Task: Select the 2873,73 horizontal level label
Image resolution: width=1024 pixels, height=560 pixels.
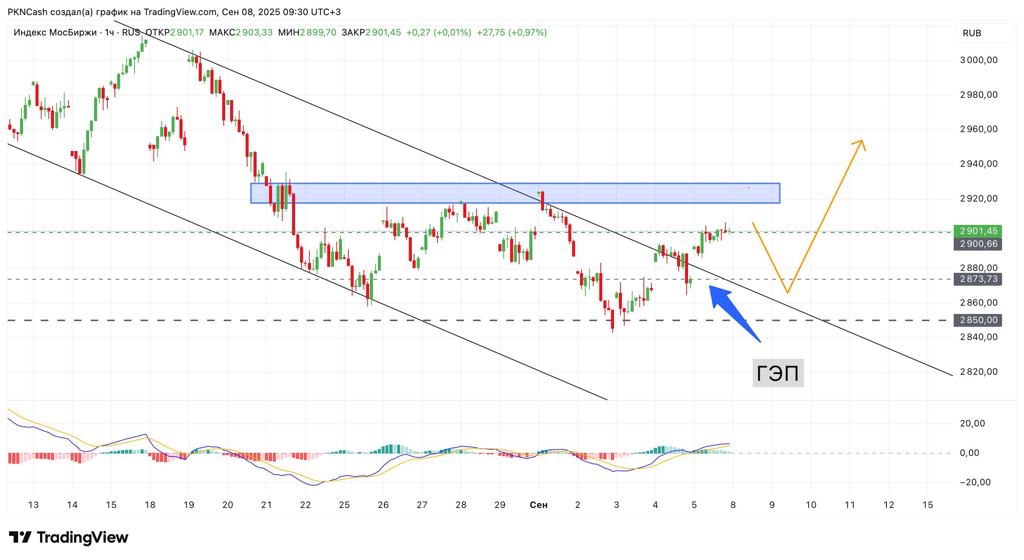Action: (977, 280)
